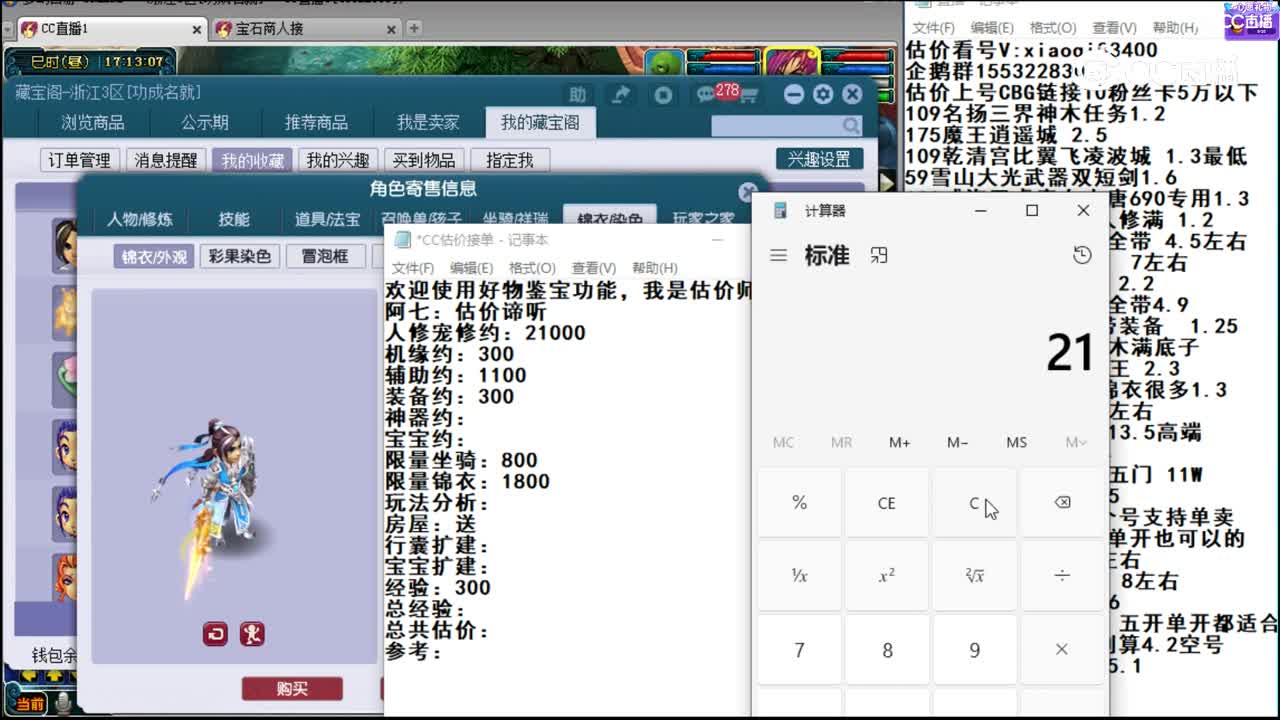Open the 指定我 sub-tab
1280x720 pixels.
(x=510, y=160)
